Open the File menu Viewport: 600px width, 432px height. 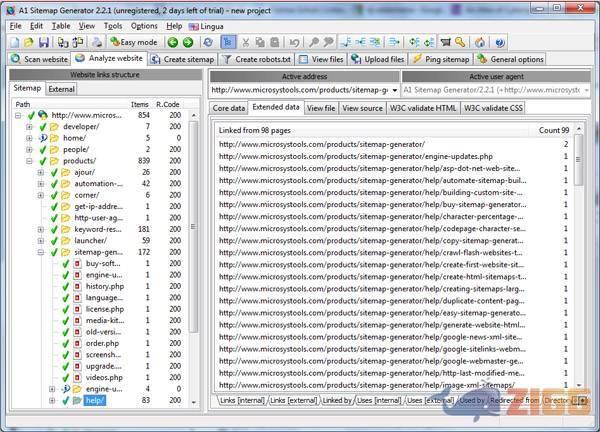pos(16,26)
